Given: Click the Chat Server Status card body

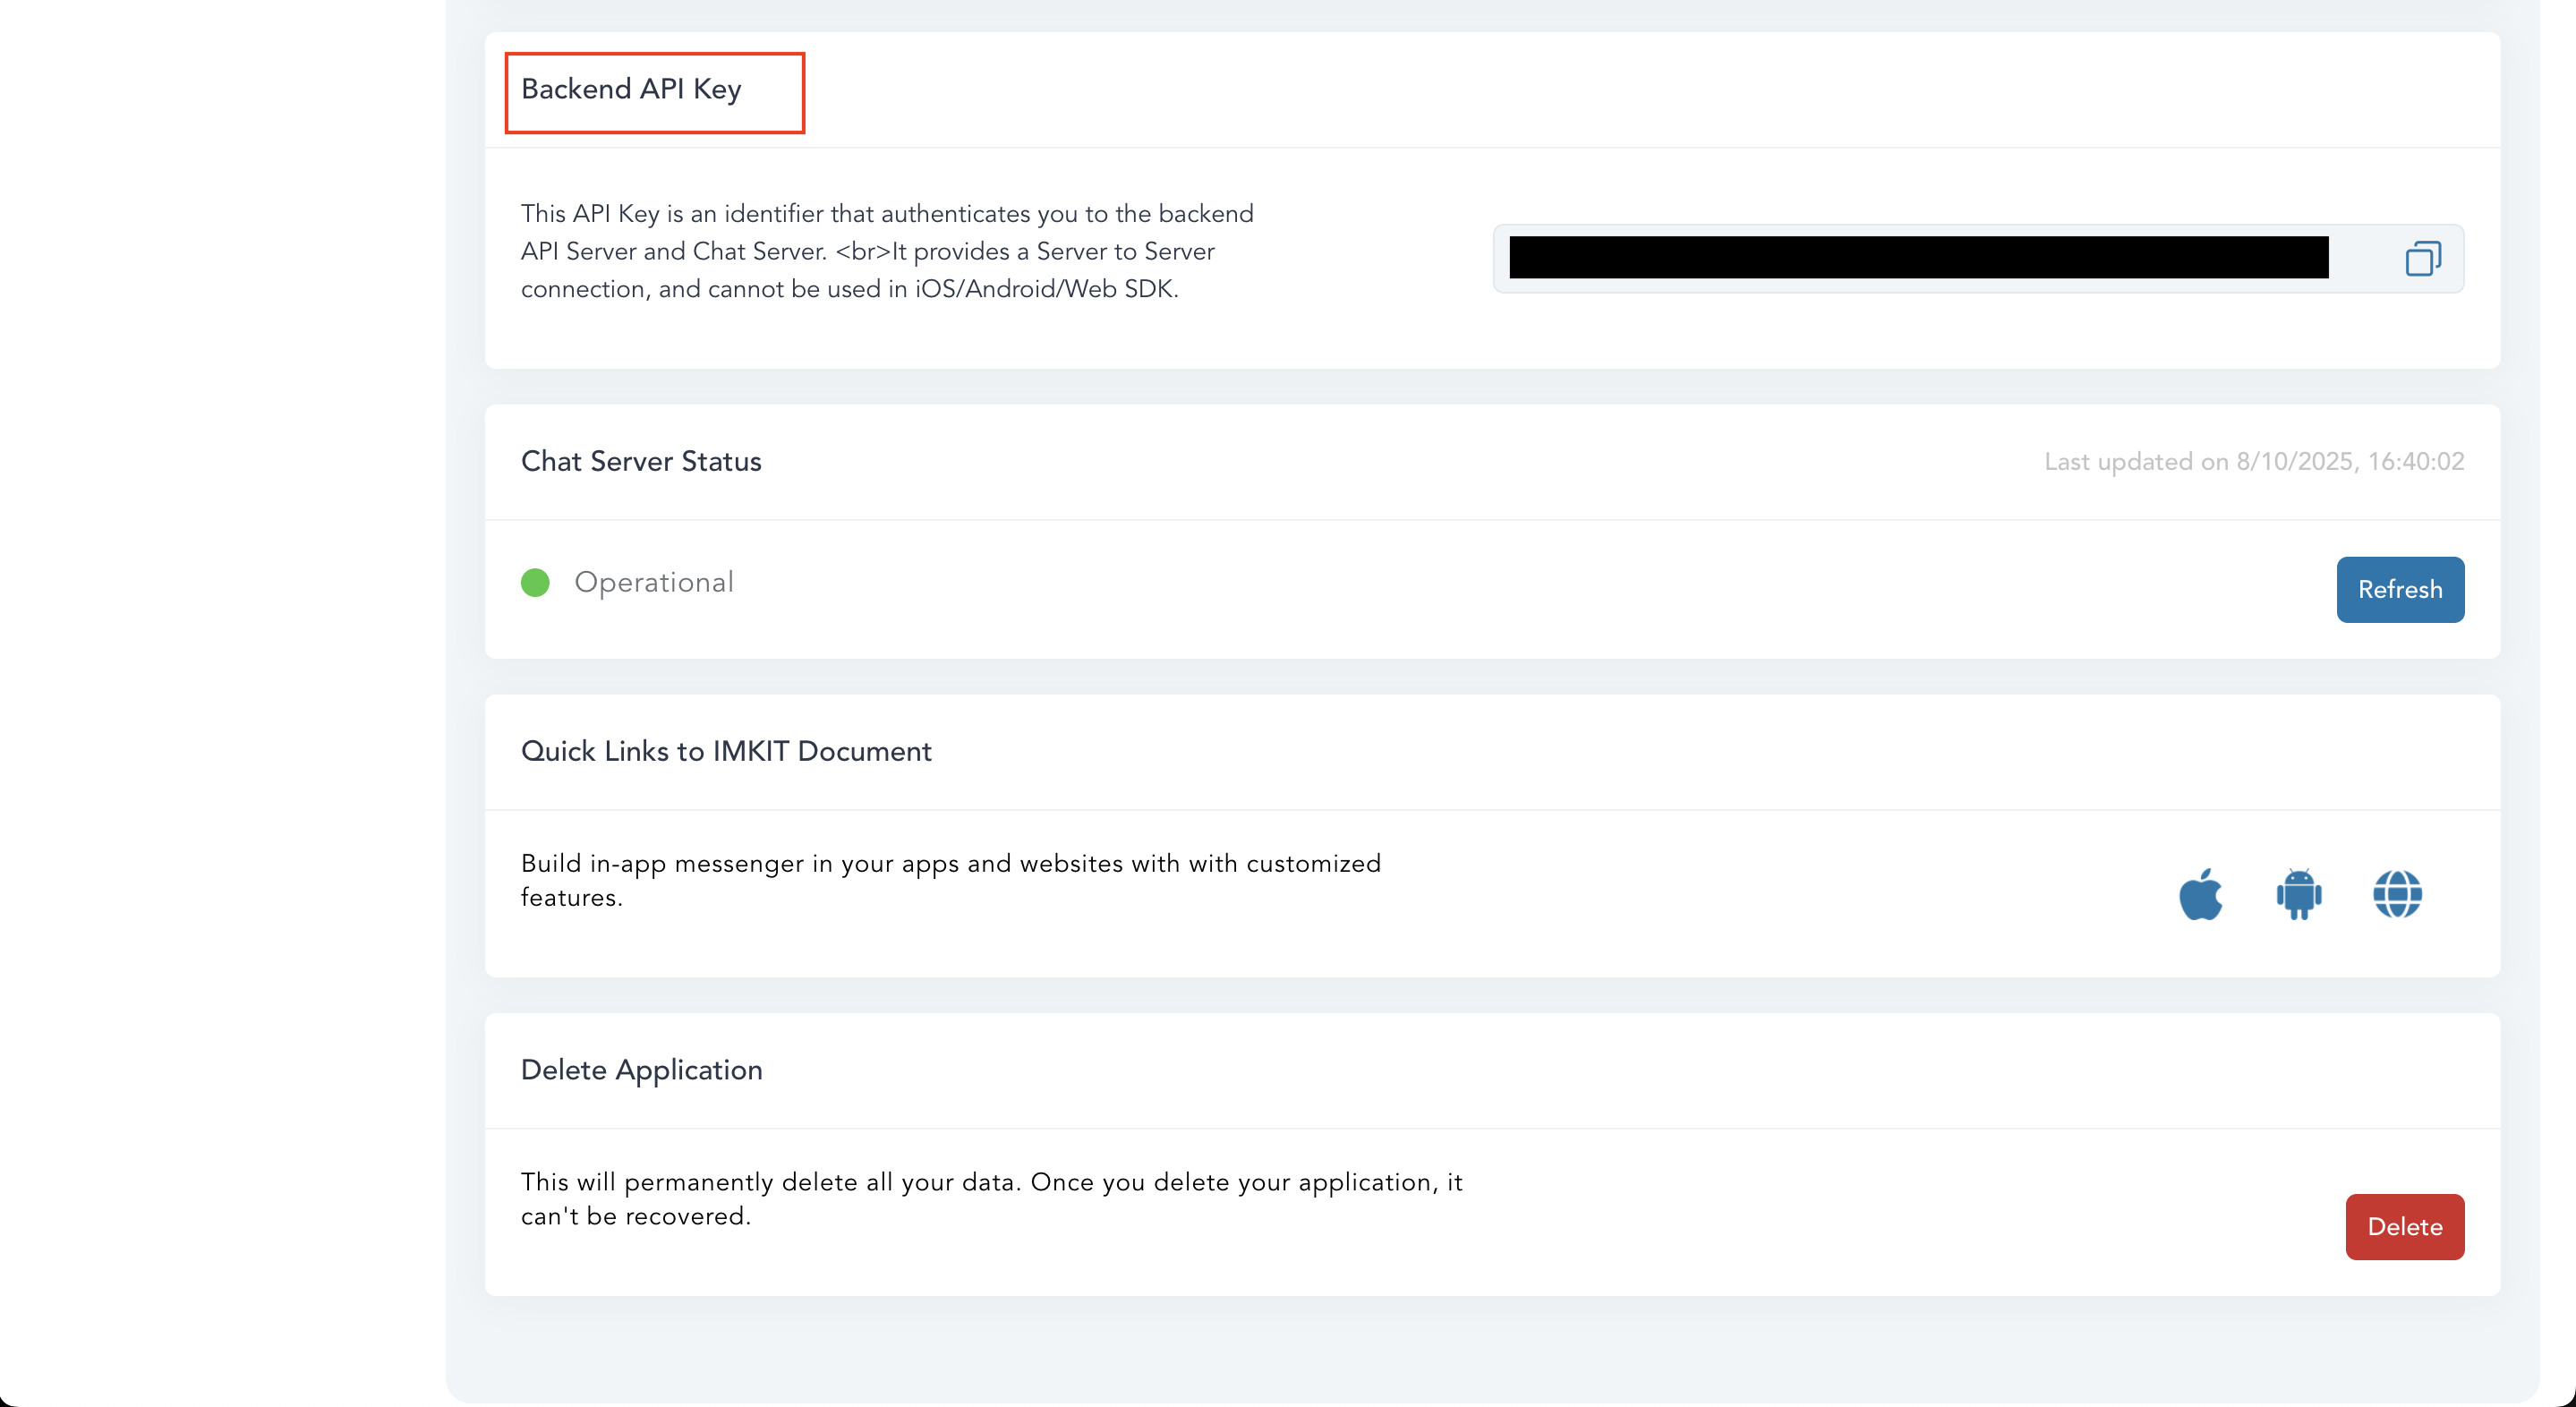Looking at the screenshot, I should click(x=1400, y=590).
